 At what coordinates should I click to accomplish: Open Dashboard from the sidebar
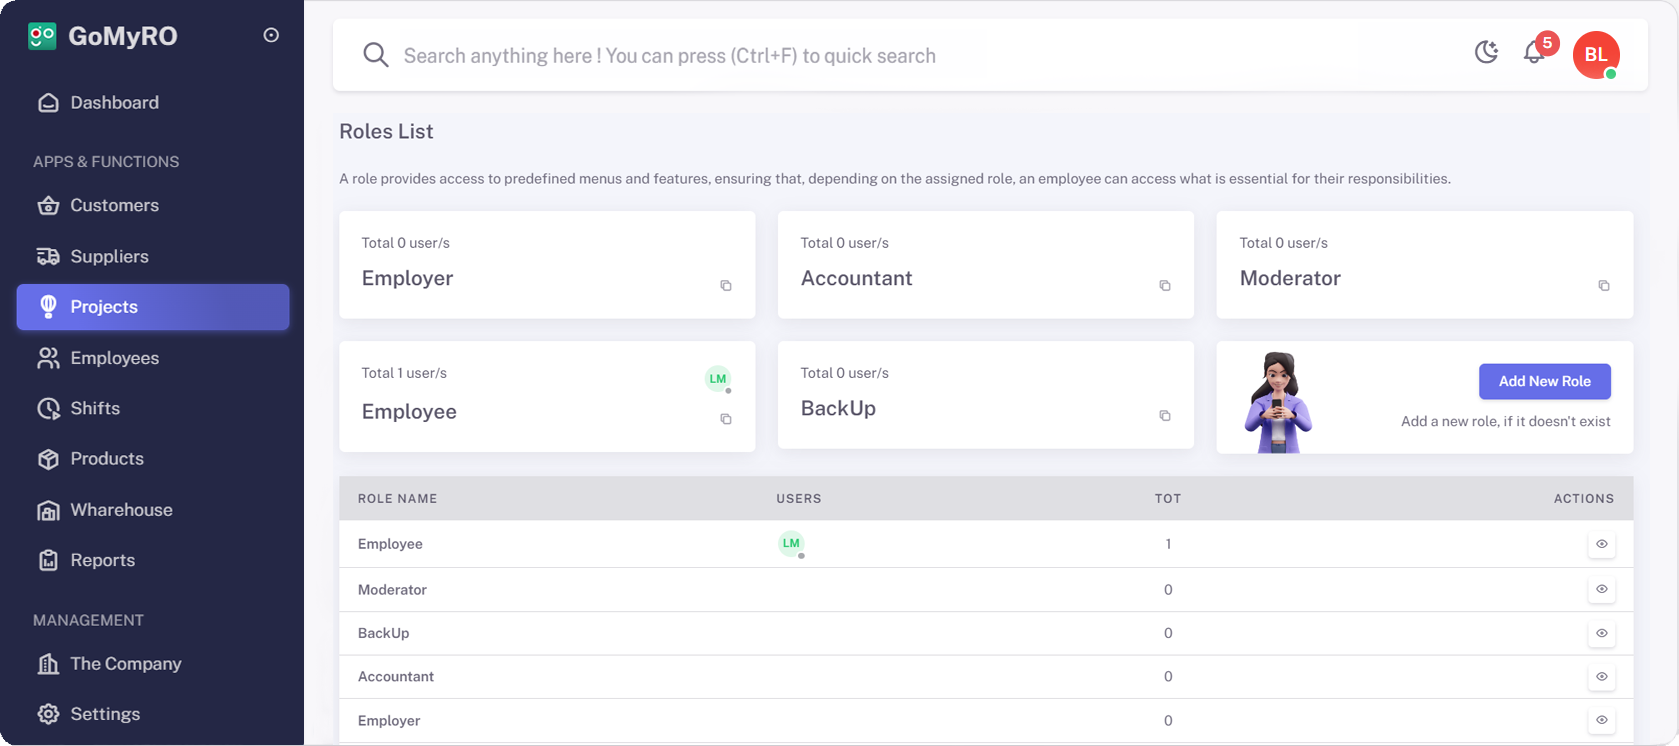point(114,103)
